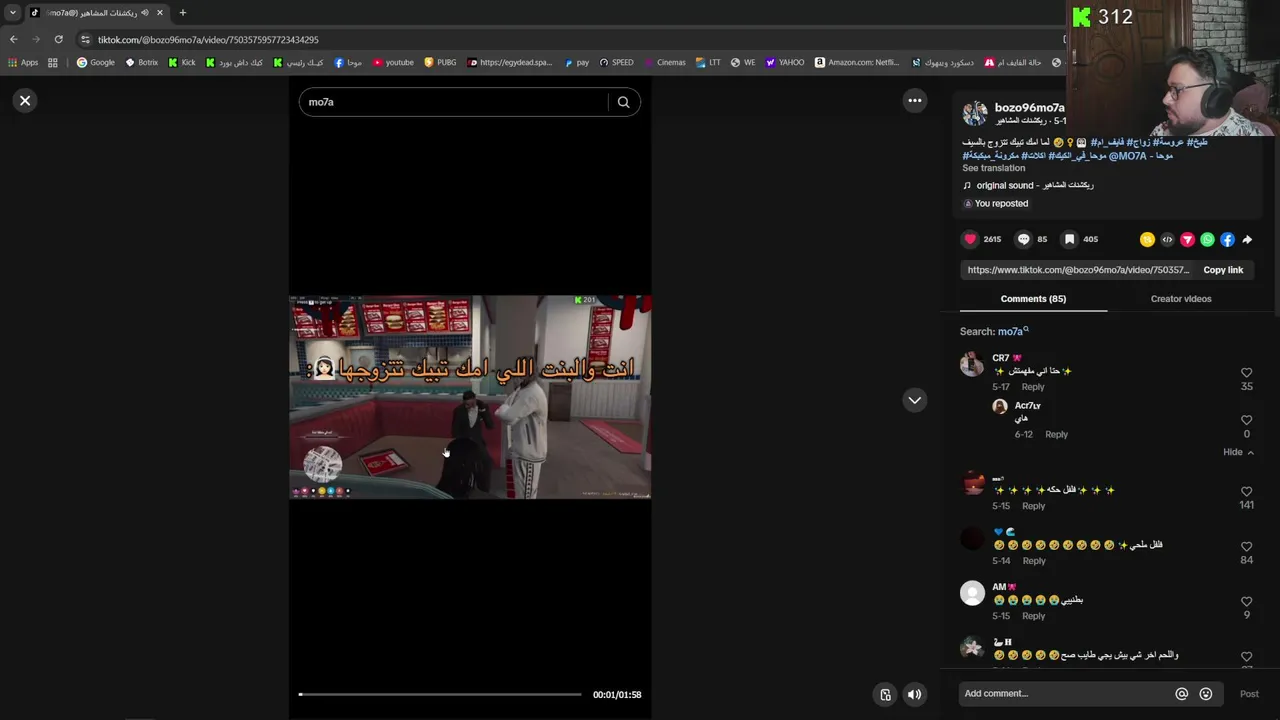Open bozo96mo7a profile avatar
Image resolution: width=1280 pixels, height=720 pixels.
click(975, 113)
